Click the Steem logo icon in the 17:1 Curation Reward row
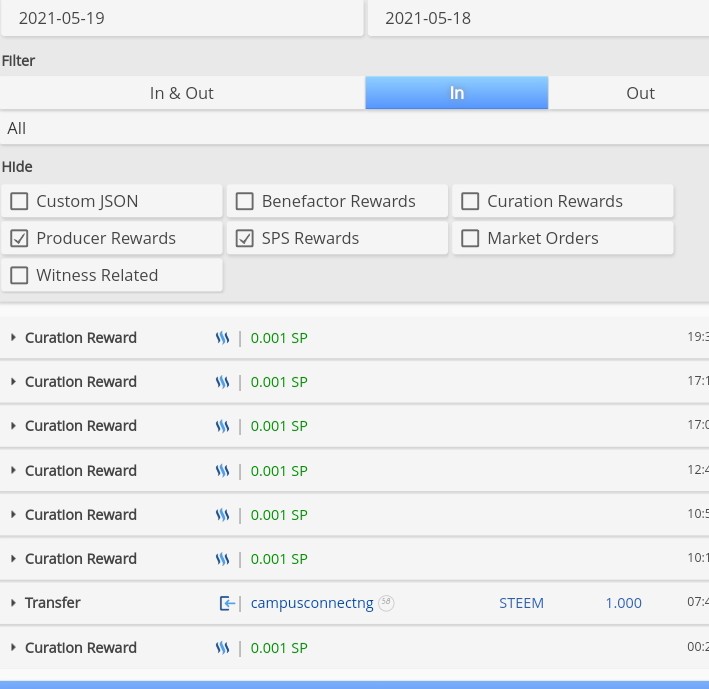The width and height of the screenshot is (709, 689). click(x=222, y=382)
